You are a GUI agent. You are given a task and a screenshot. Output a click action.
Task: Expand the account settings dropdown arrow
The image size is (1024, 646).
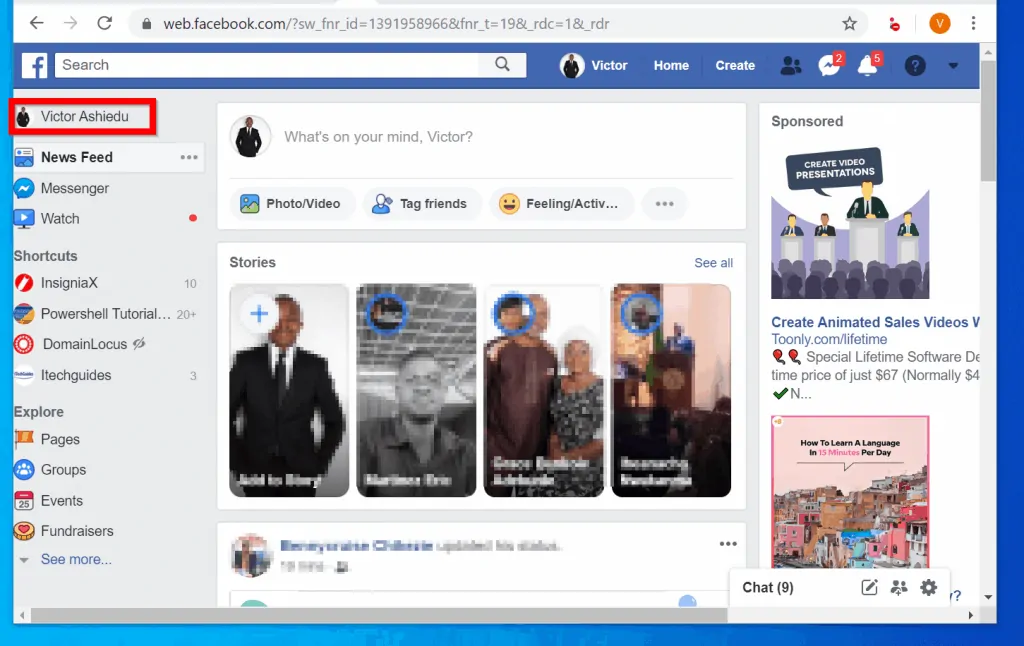952,65
